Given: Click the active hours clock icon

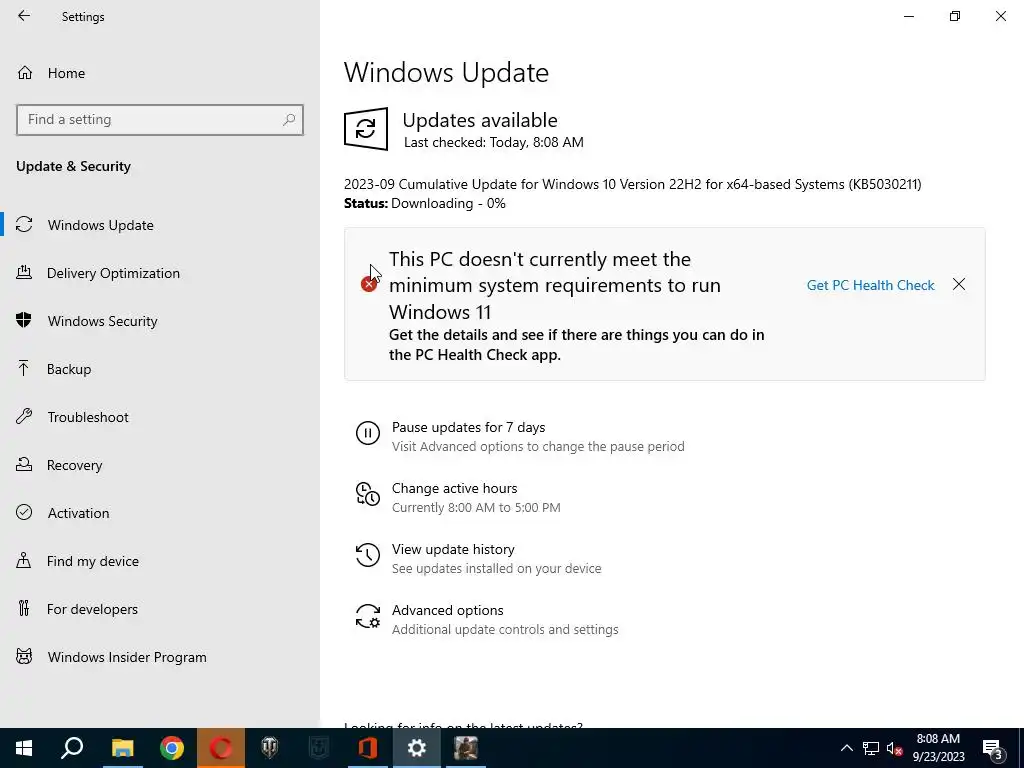Looking at the screenshot, I should (x=368, y=494).
